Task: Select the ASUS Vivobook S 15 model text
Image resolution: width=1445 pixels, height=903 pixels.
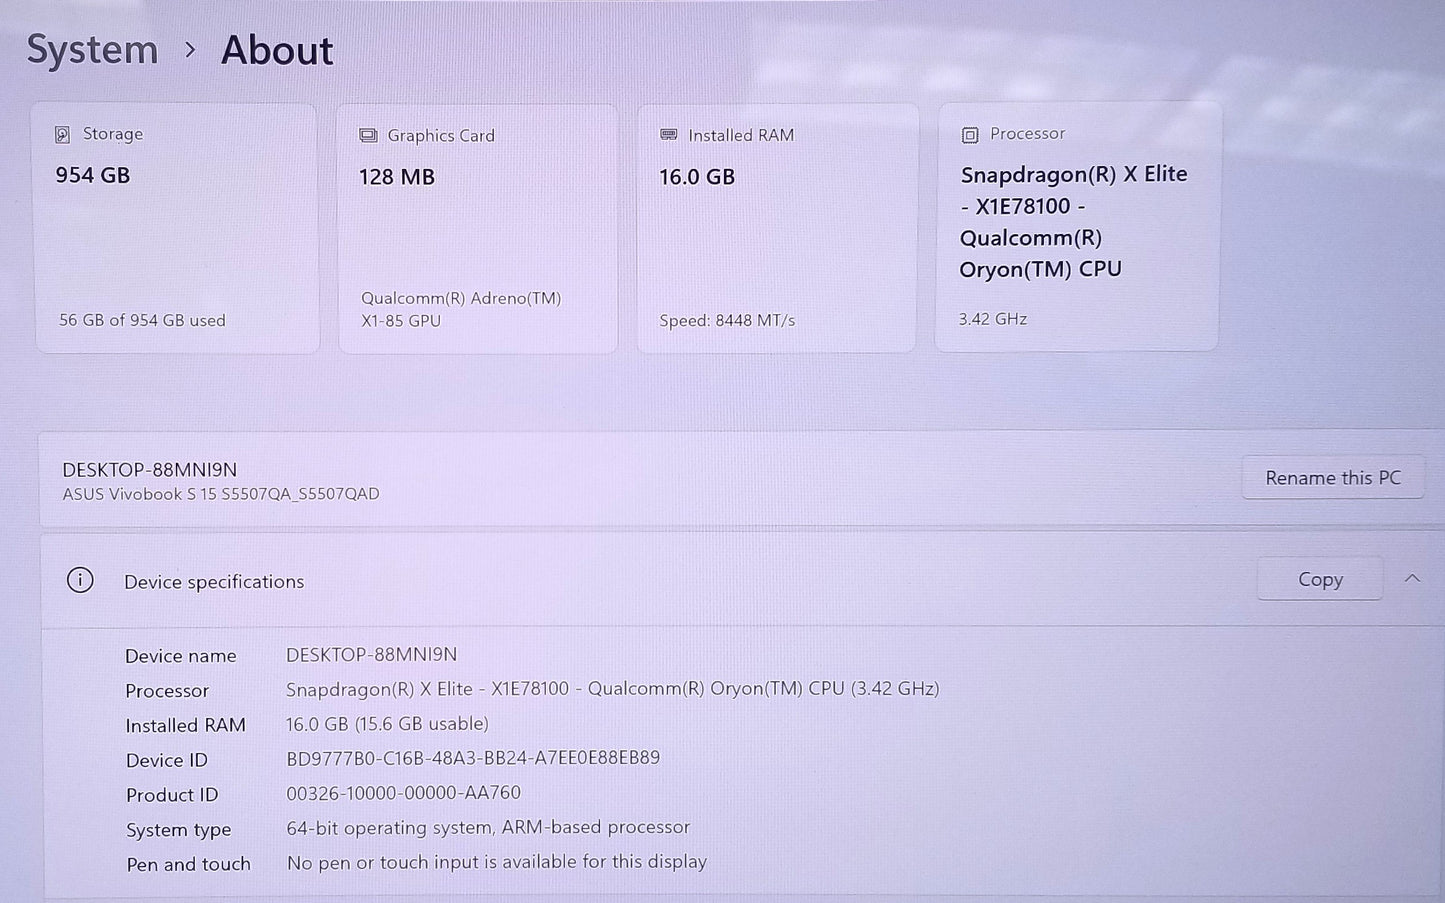Action: tap(221, 494)
